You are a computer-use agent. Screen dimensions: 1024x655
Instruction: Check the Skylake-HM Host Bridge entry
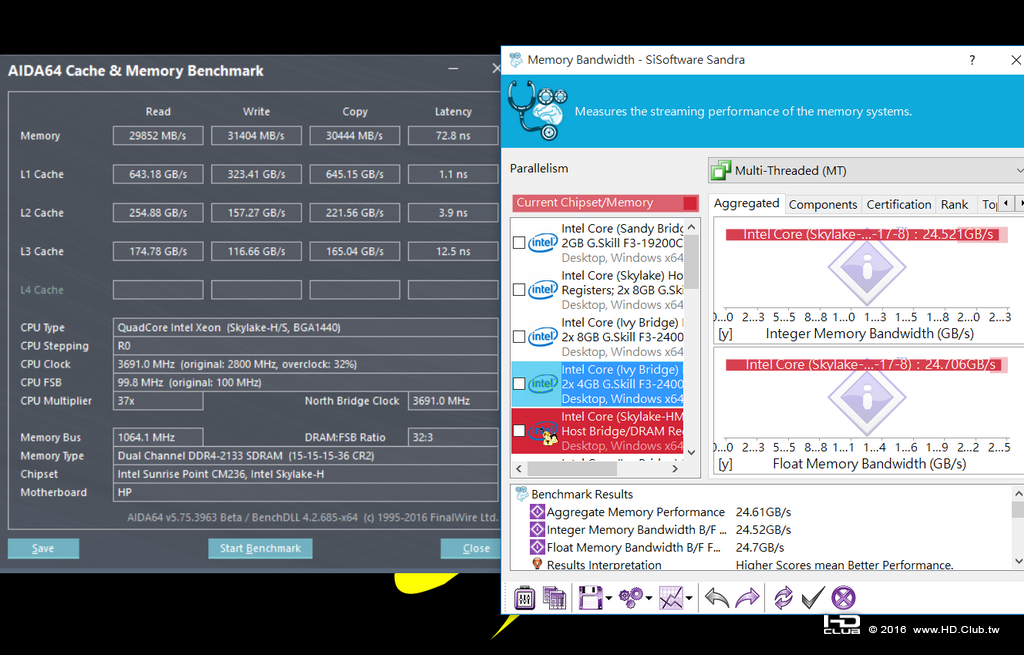point(519,430)
